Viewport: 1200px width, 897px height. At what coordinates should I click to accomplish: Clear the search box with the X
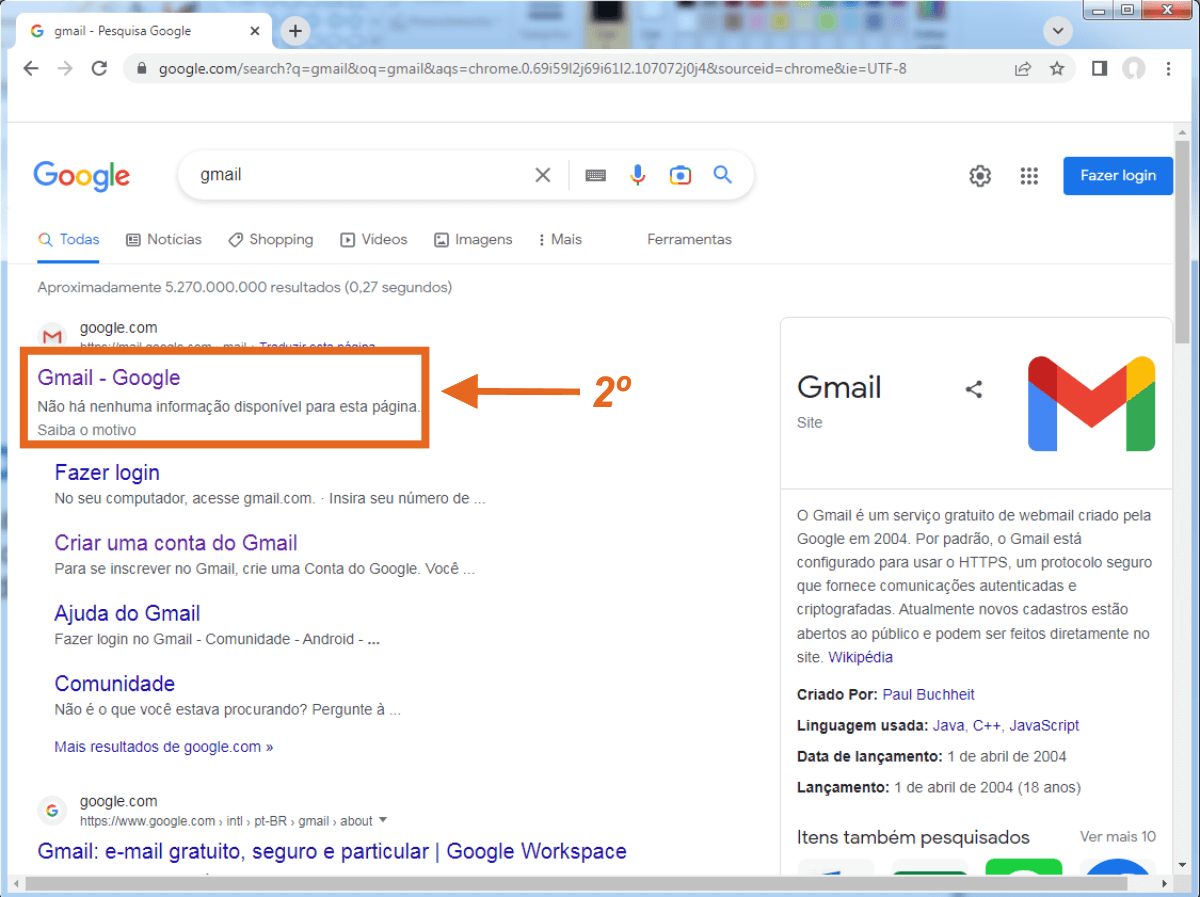point(543,175)
